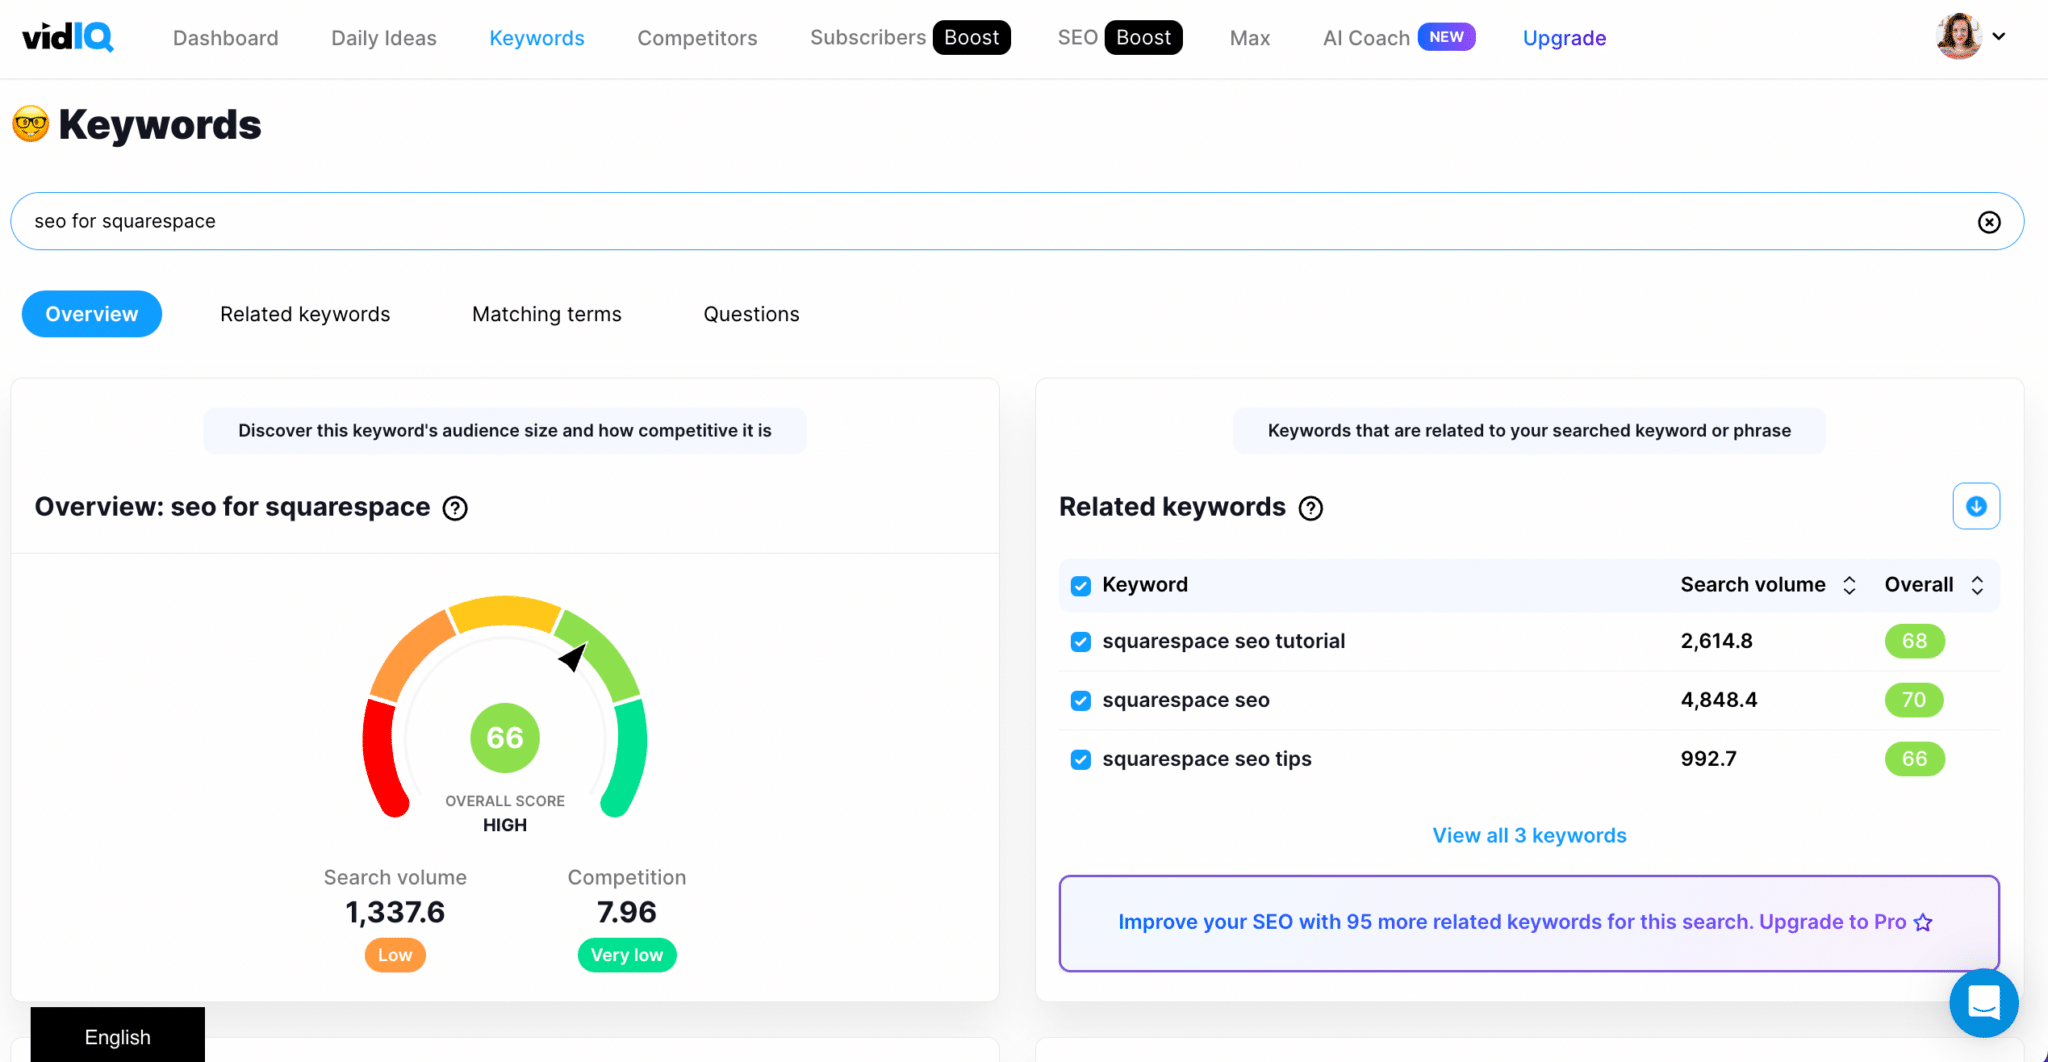This screenshot has height=1062, width=2048.
Task: Click the Upgrade link
Action: coord(1564,38)
